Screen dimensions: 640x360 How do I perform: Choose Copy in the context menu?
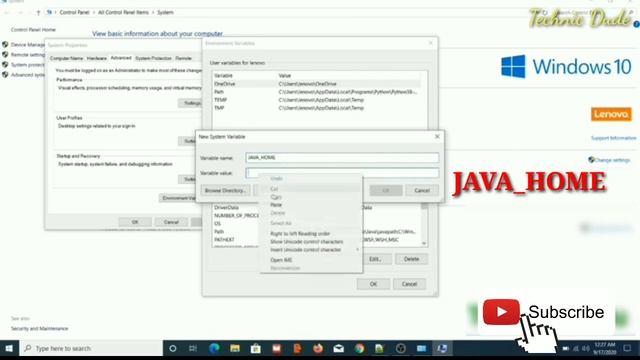pos(276,197)
